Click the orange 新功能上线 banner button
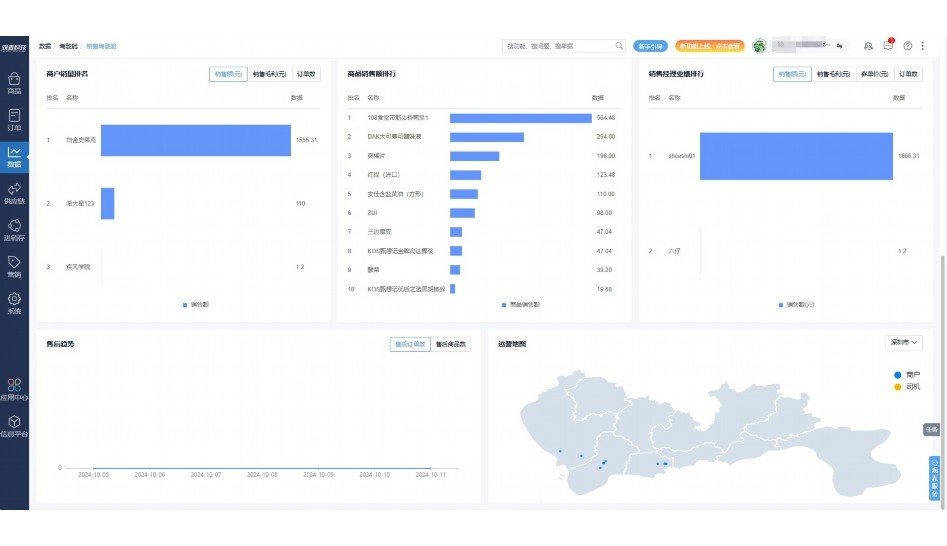Image resolution: width=947 pixels, height=546 pixels. [709, 46]
